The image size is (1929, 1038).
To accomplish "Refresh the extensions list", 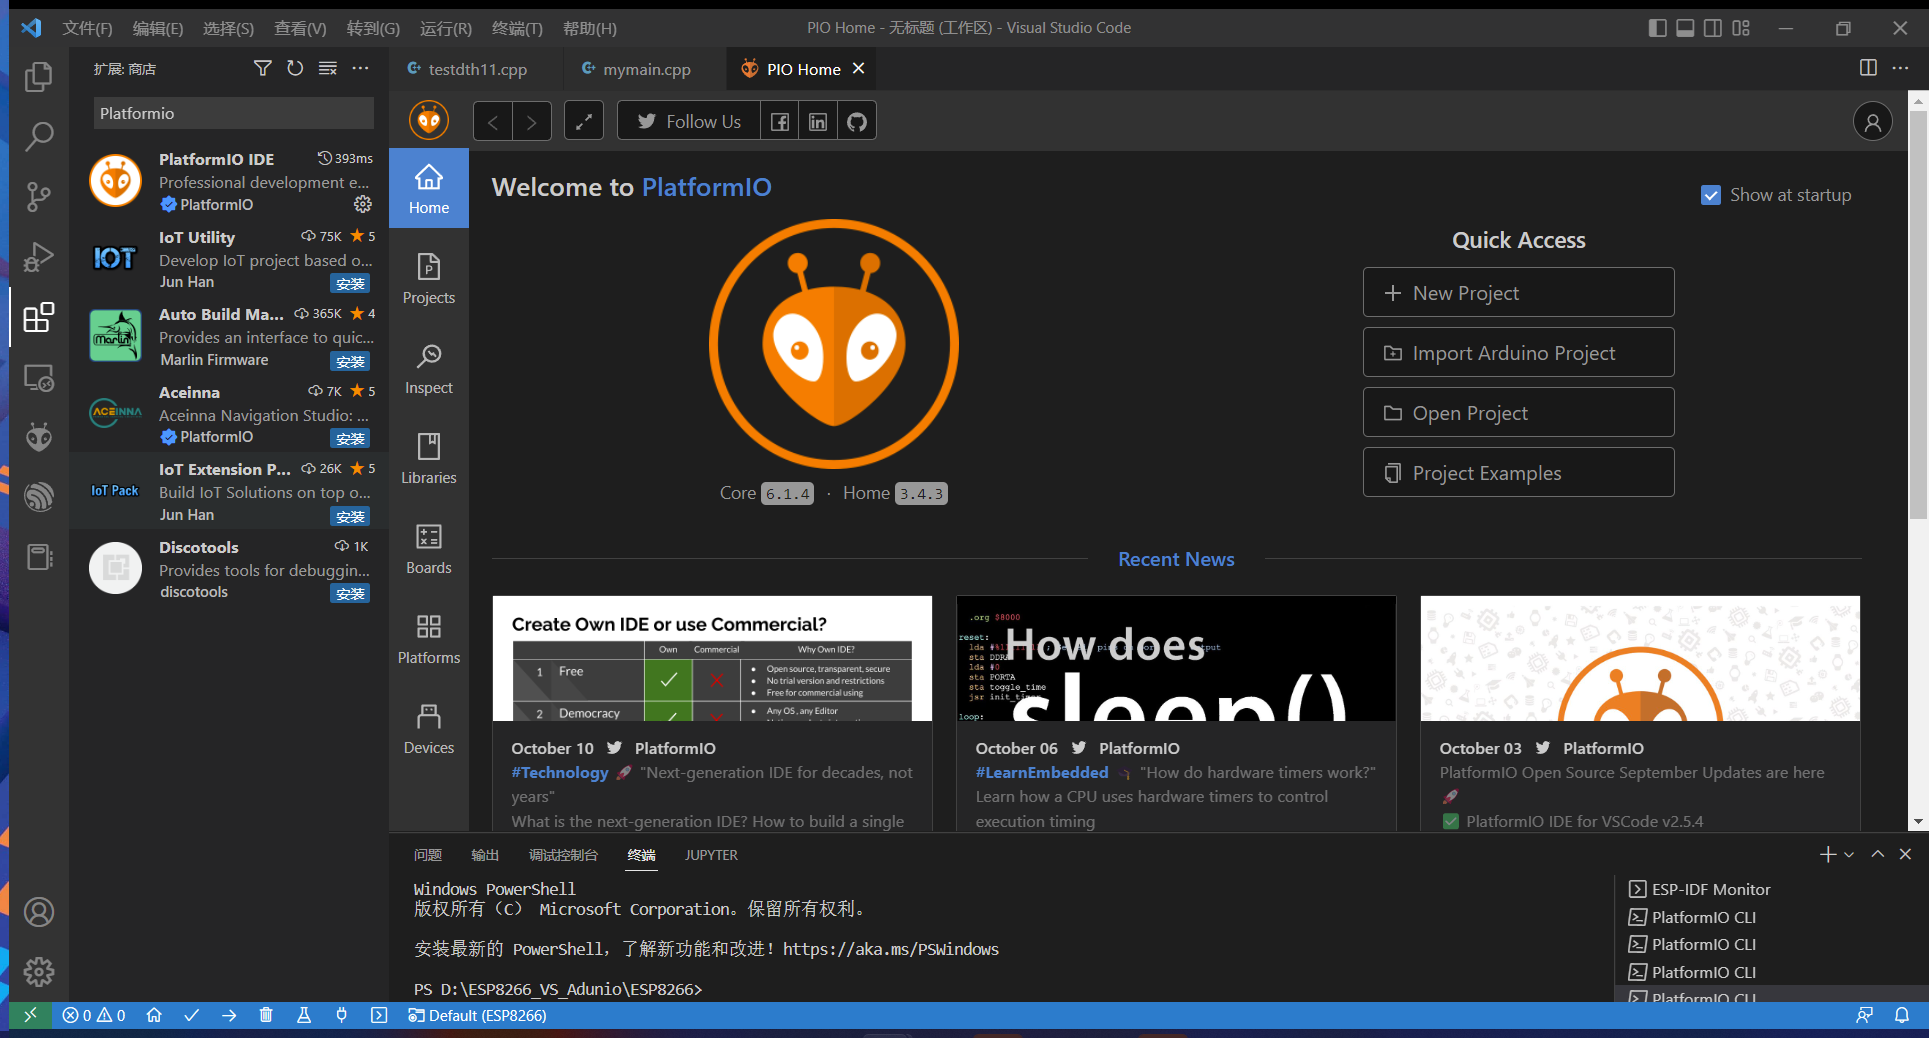I will click(x=295, y=68).
